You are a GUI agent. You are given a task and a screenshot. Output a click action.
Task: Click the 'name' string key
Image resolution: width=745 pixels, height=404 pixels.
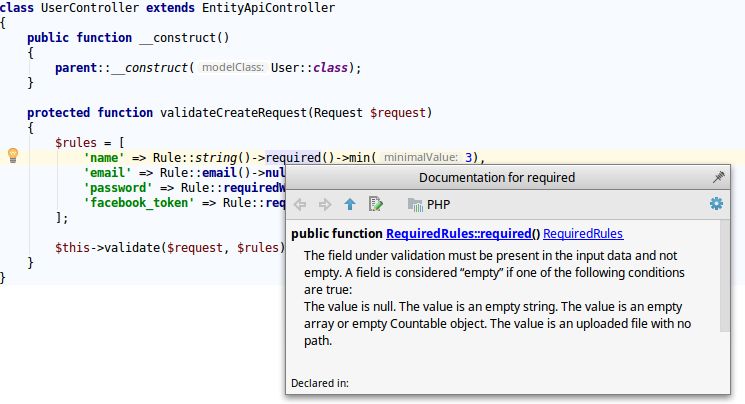tap(104, 157)
